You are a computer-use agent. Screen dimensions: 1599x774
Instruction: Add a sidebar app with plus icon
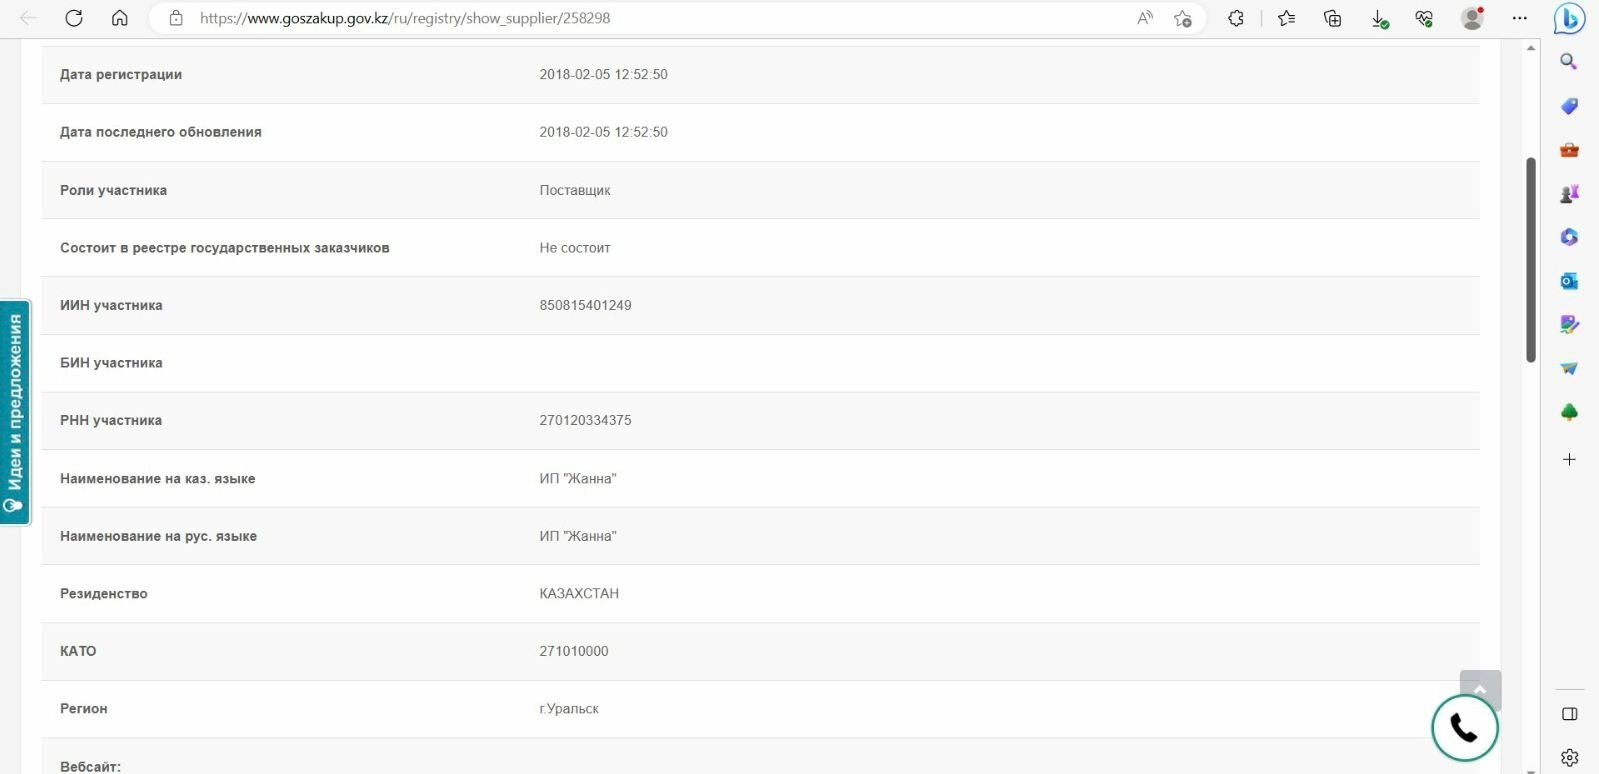click(x=1569, y=460)
